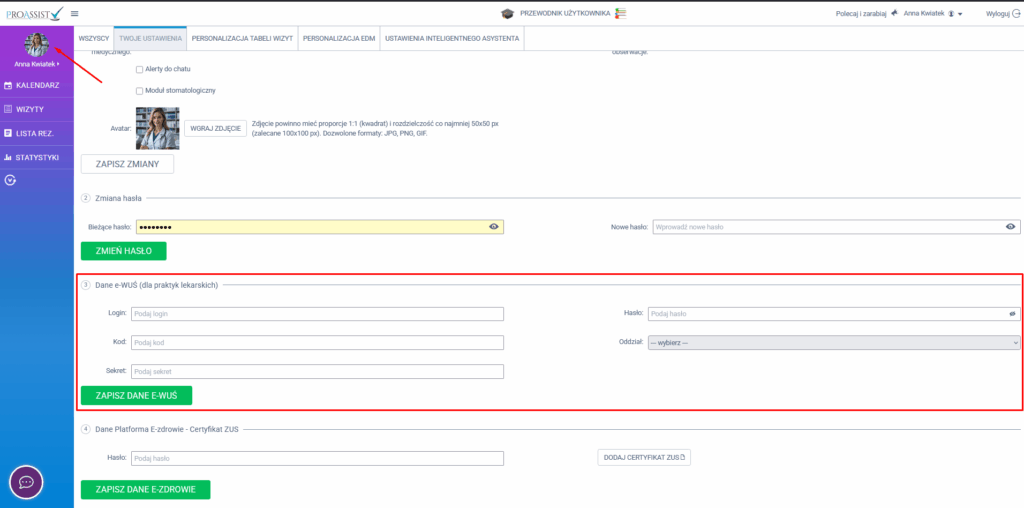
Task: Click the hamburger menu icon beside the logo
Action: [74, 13]
